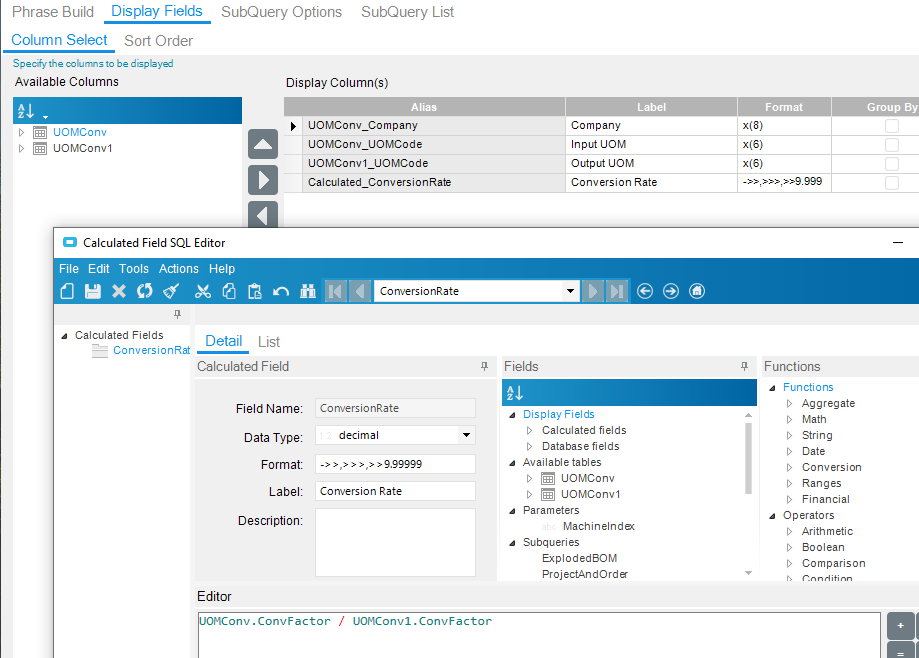Toggle Group By for UOMConv_UOMCode row
The width and height of the screenshot is (919, 658).
891,145
